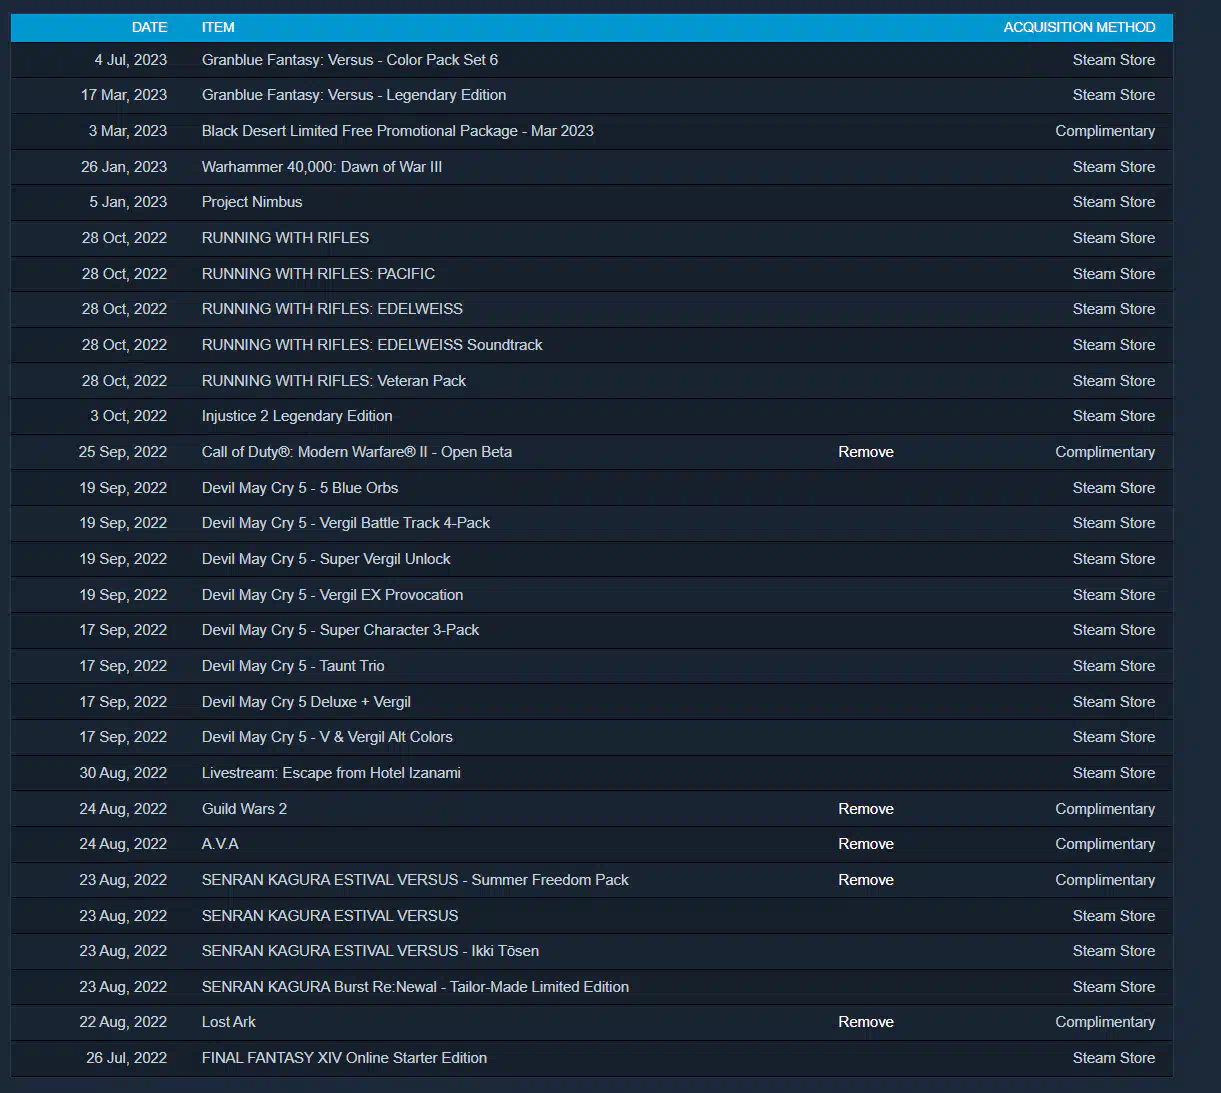This screenshot has height=1093, width=1221.
Task: Remove the Call of Duty Open Beta license
Action: (x=866, y=452)
